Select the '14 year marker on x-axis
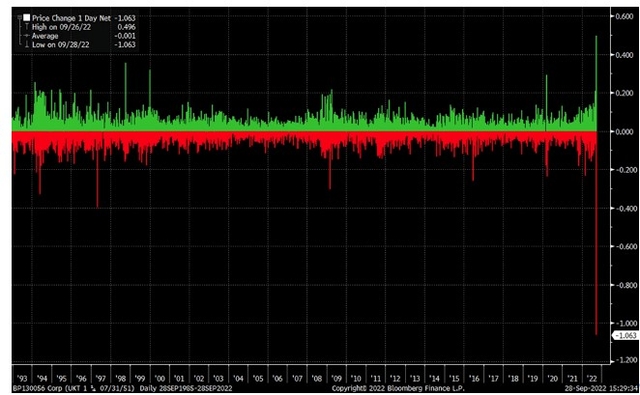This screenshot has height=395, width=640. tap(434, 378)
